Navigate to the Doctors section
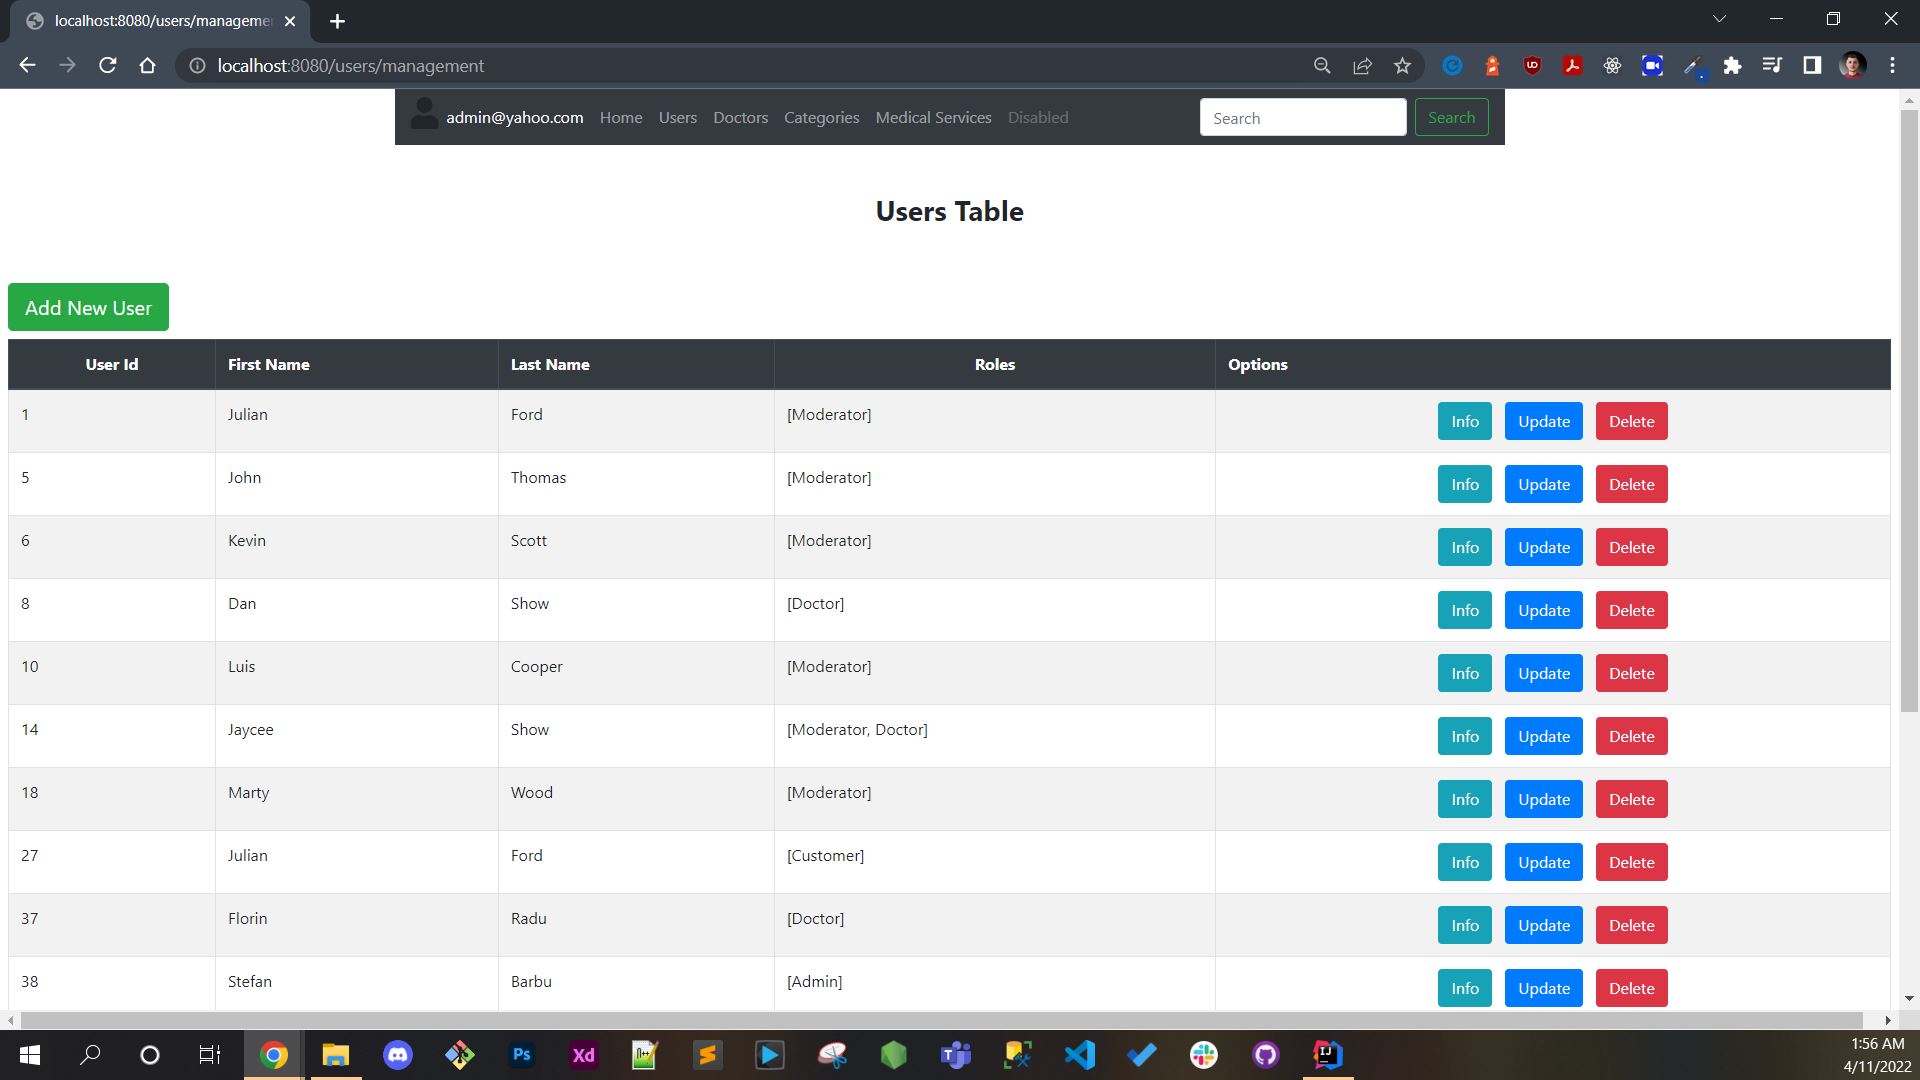Viewport: 1920px width, 1080px height. point(740,117)
